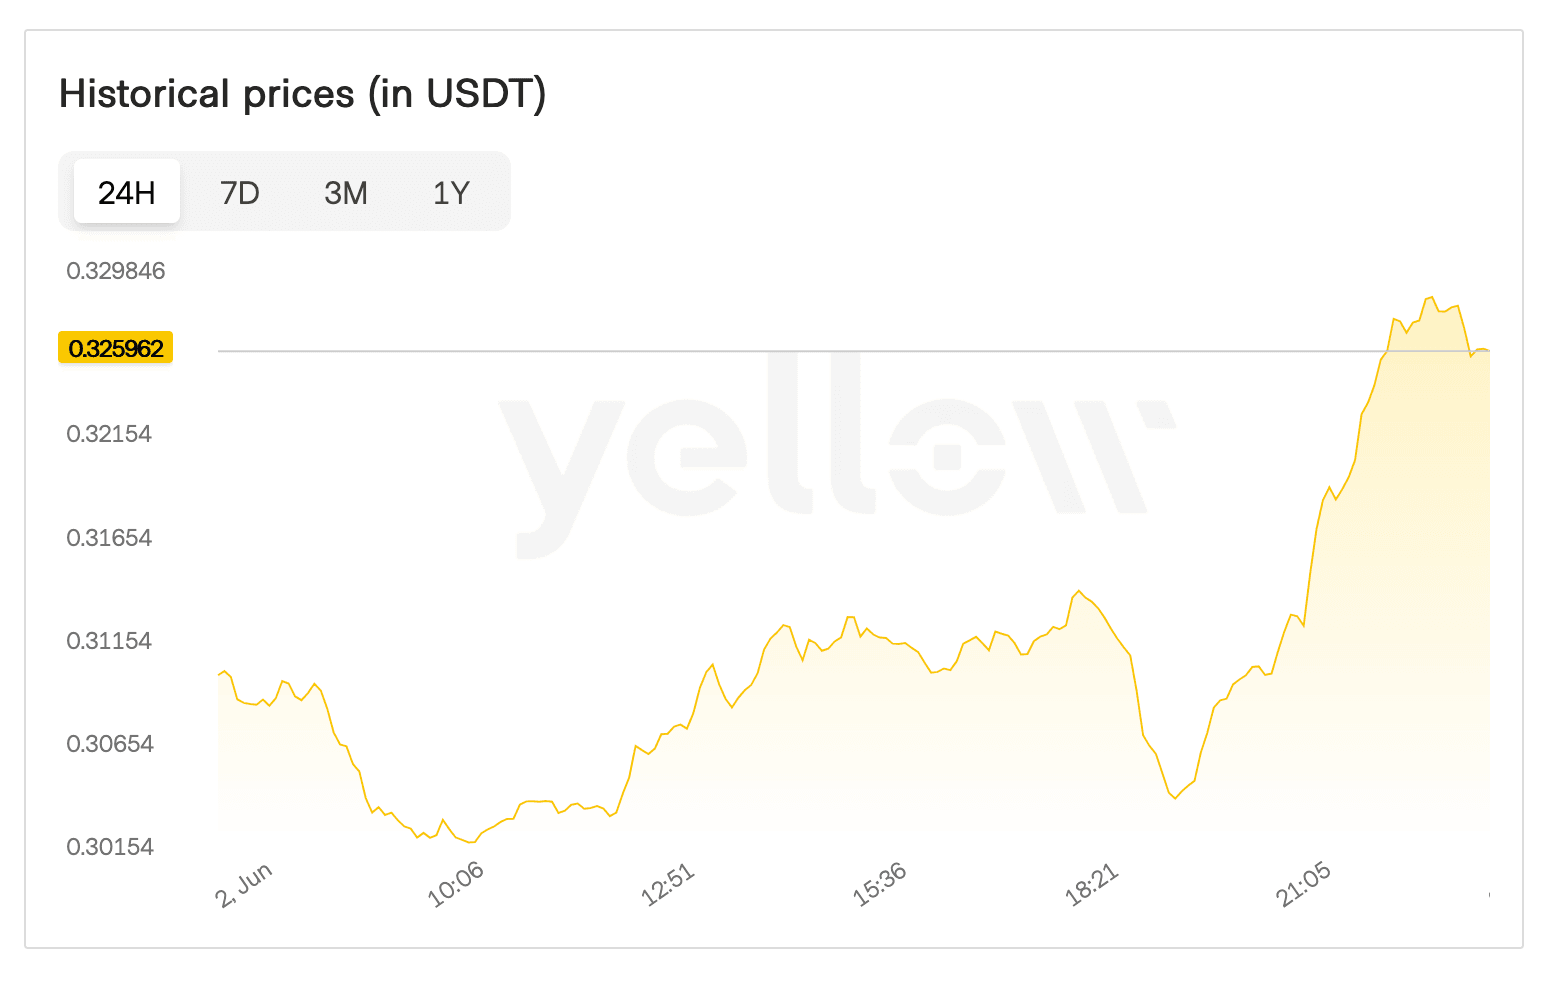Click the 0.32154 y-axis label
This screenshot has width=1548, height=982.
tap(109, 434)
